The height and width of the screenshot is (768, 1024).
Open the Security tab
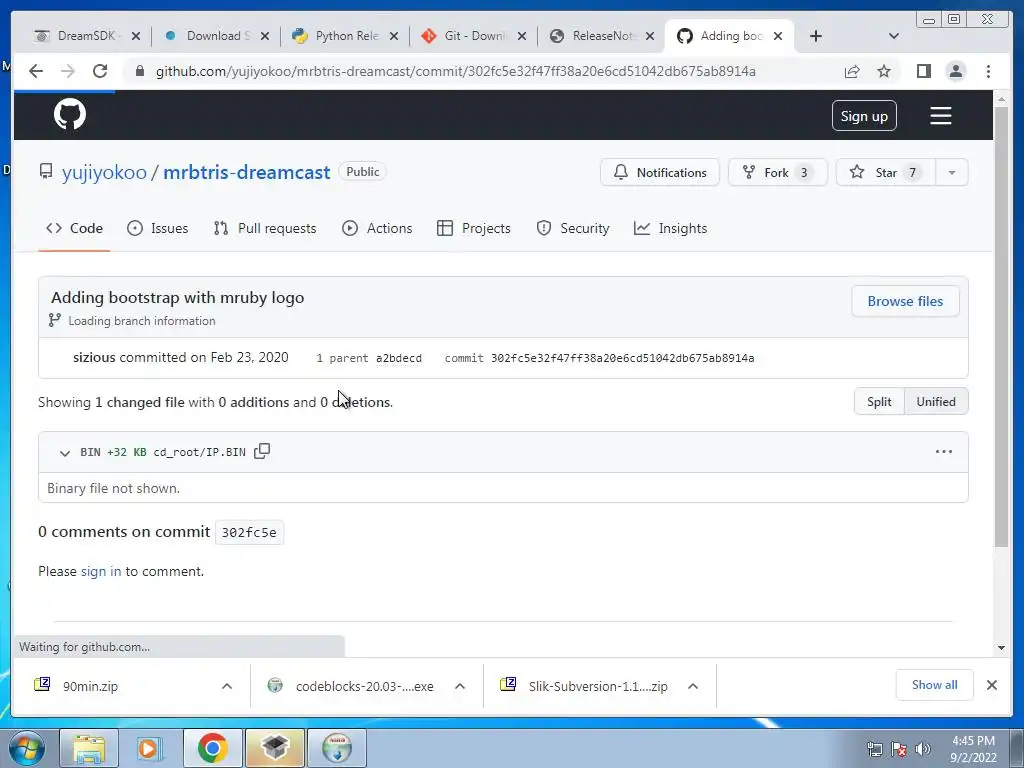click(573, 228)
